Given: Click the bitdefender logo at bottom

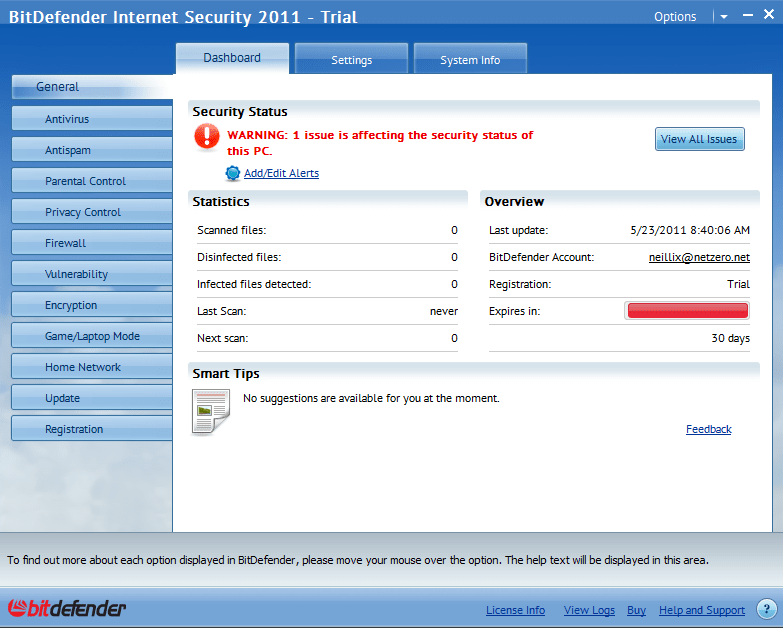Looking at the screenshot, I should click(x=66, y=609).
